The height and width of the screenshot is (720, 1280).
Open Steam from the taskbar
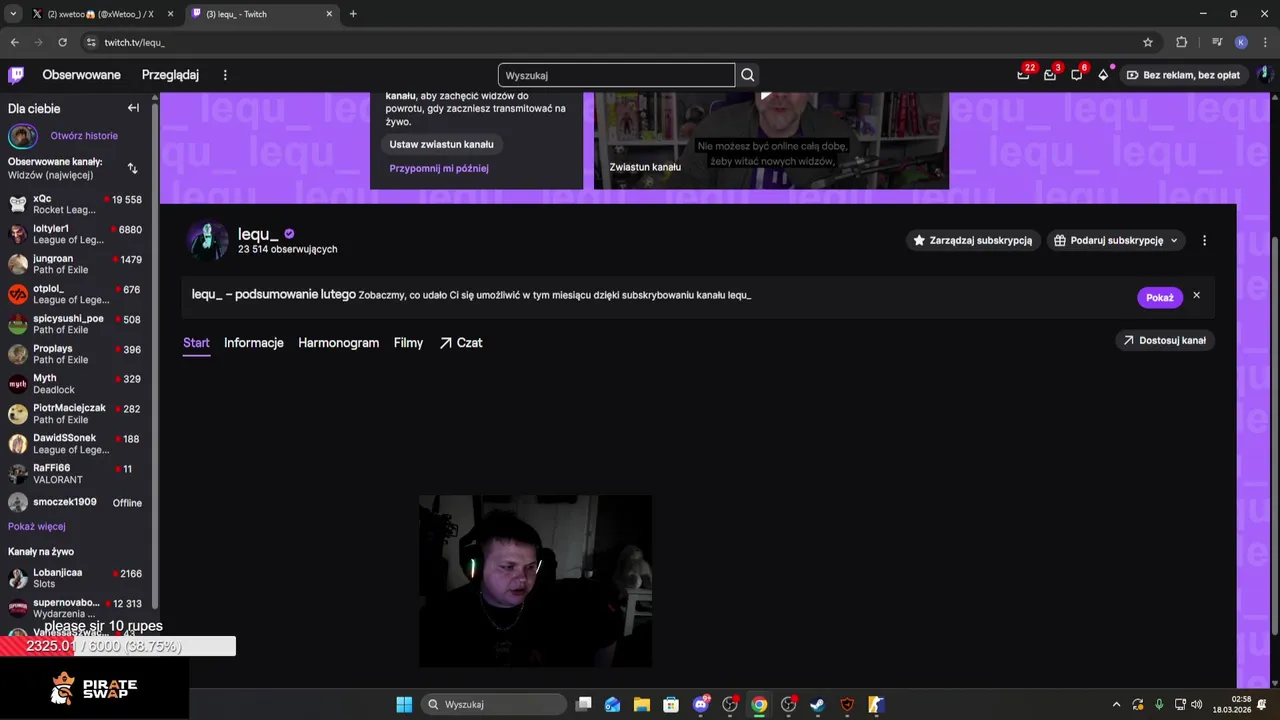tap(817, 704)
